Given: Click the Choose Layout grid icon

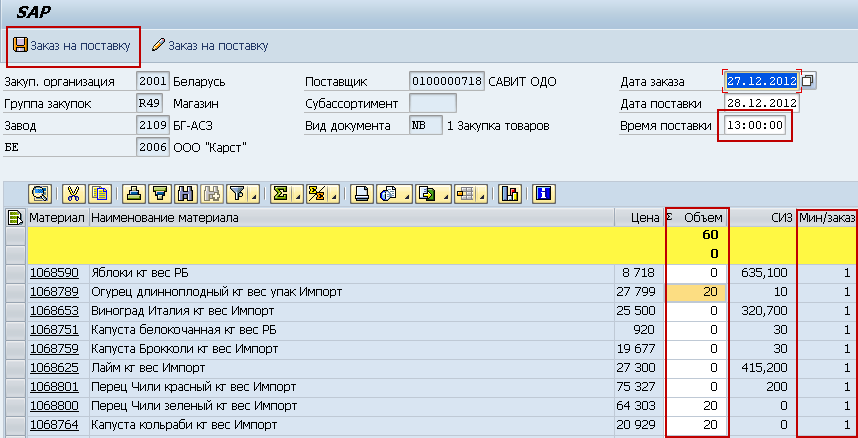Looking at the screenshot, I should click(465, 193).
